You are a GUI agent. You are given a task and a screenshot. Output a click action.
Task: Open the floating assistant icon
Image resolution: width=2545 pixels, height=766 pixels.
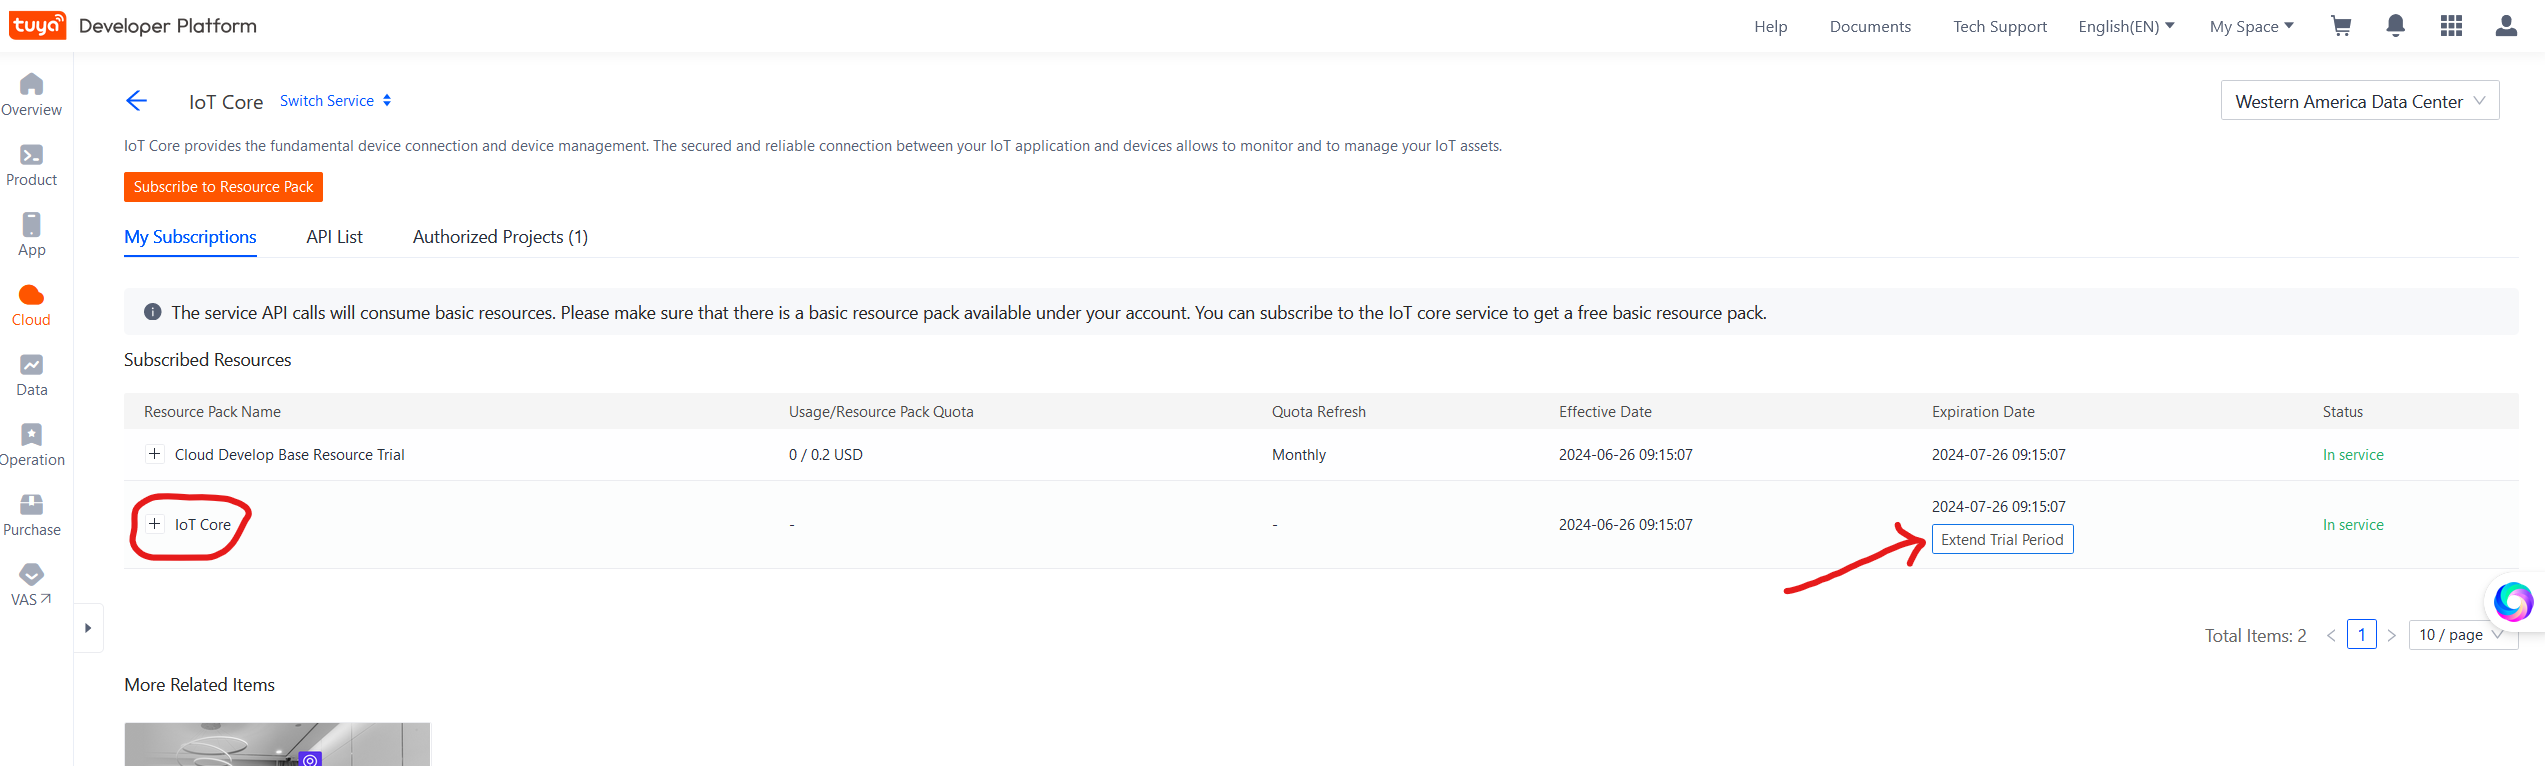[x=2511, y=602]
